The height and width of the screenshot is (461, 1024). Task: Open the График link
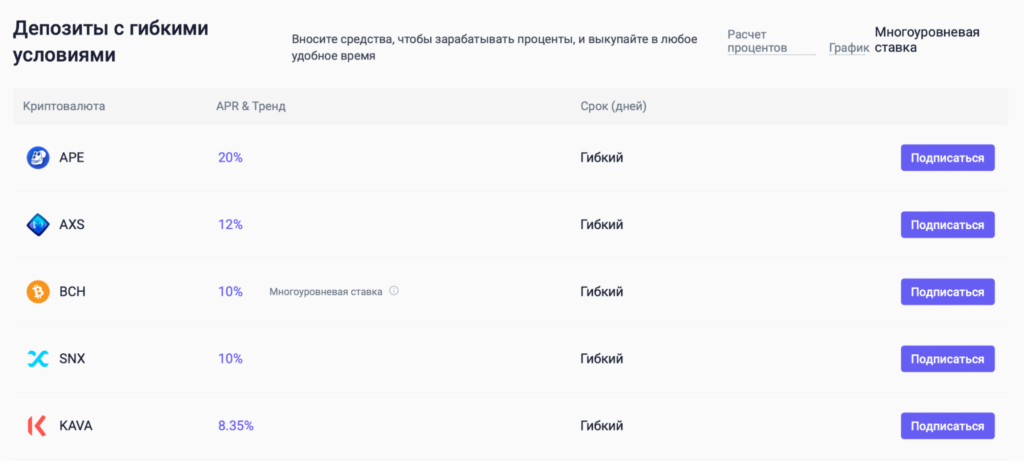pyautogui.click(x=848, y=48)
